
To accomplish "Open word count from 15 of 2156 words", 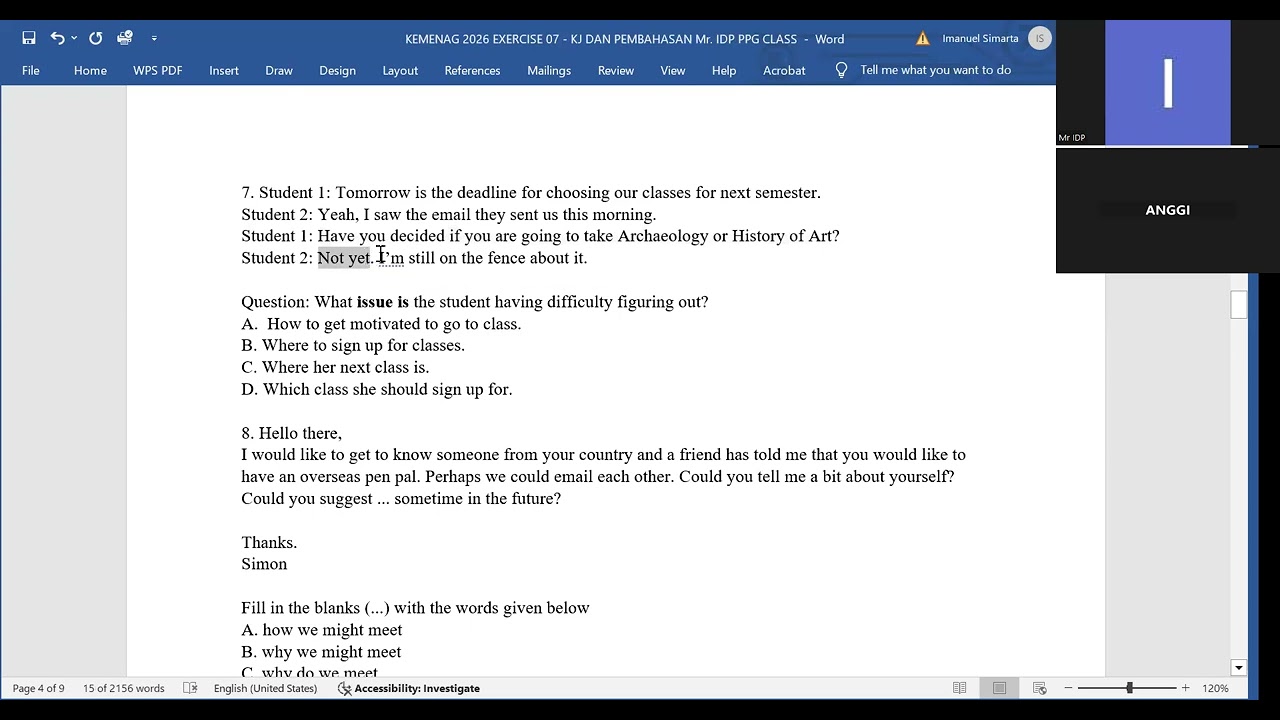I will coord(123,688).
